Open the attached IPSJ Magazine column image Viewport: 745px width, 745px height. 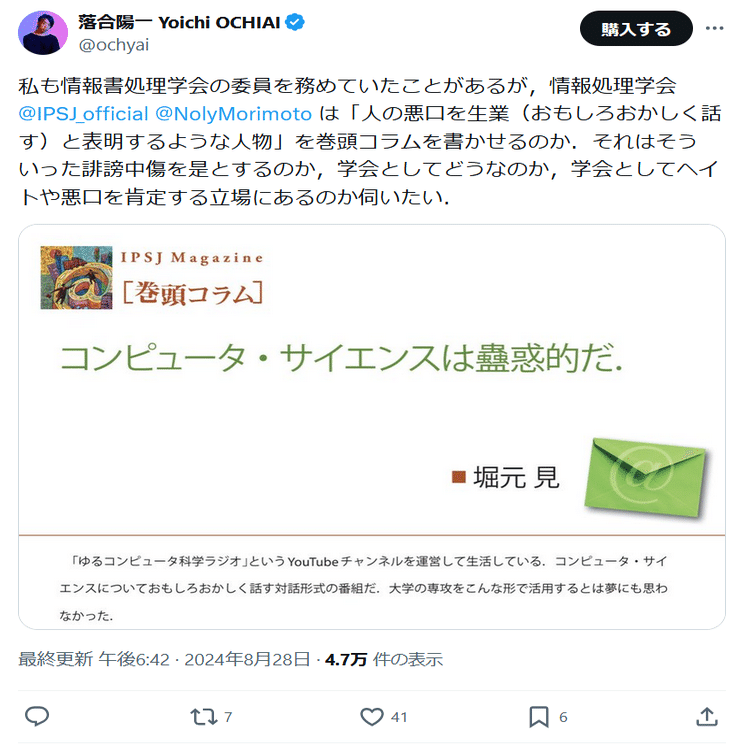[x=372, y=427]
